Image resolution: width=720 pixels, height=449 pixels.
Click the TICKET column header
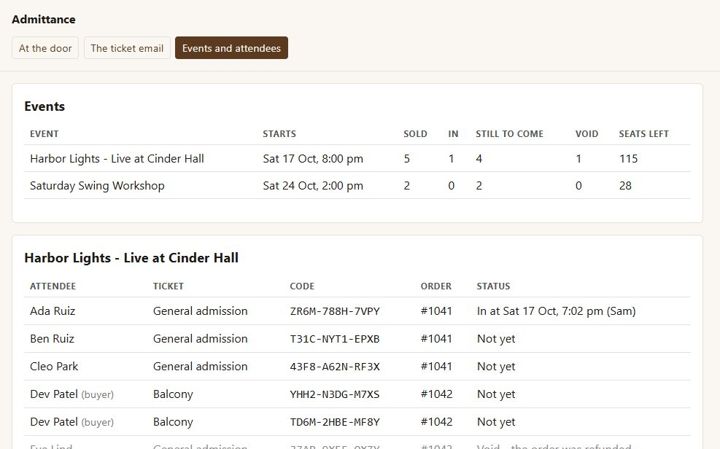tap(168, 286)
